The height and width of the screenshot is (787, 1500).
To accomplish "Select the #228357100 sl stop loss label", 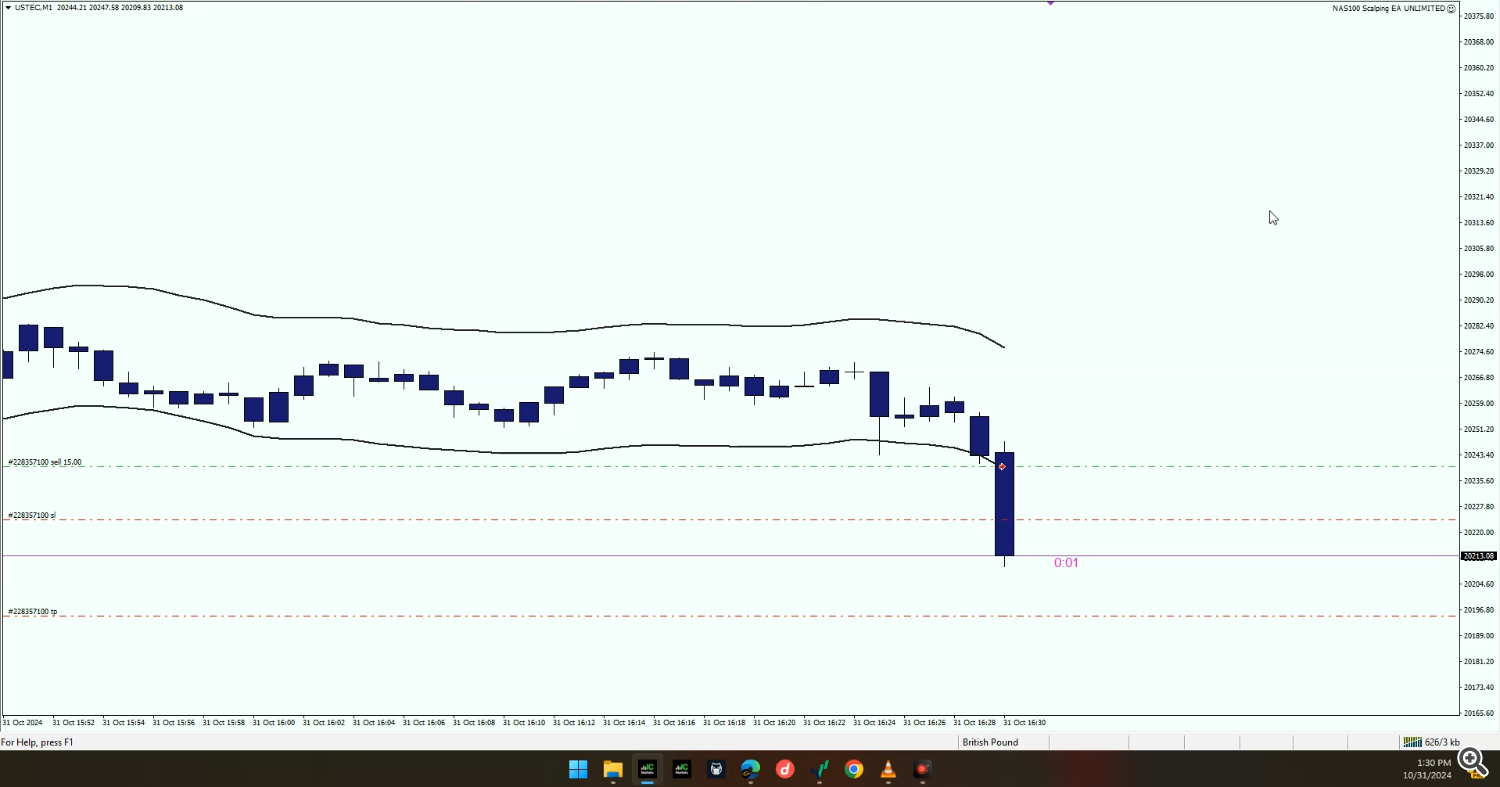I will click(32, 515).
